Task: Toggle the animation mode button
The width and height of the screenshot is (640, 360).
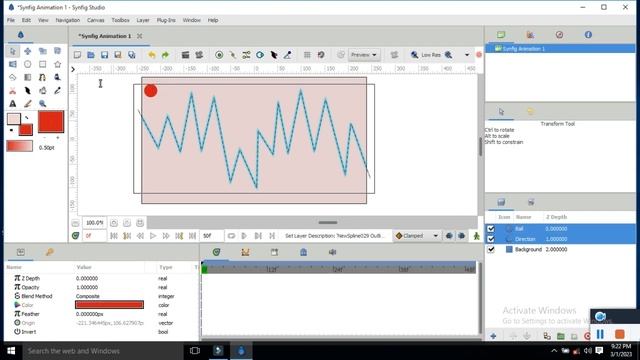Action: tap(476, 236)
